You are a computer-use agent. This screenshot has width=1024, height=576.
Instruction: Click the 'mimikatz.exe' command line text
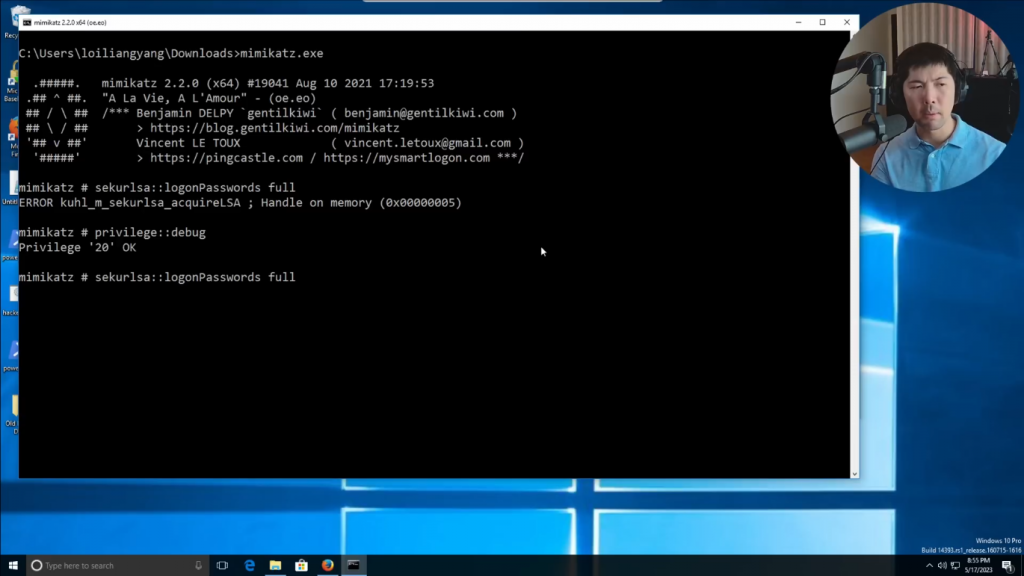[x=281, y=54]
